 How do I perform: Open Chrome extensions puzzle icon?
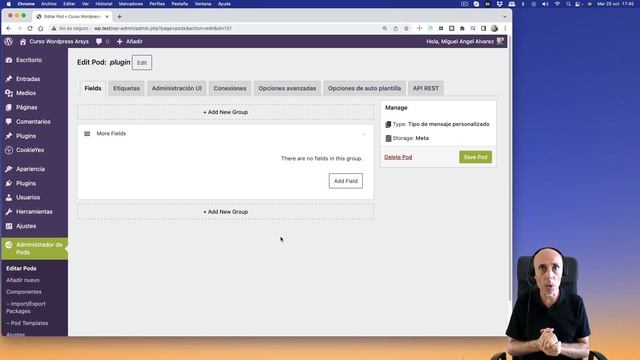(x=462, y=29)
